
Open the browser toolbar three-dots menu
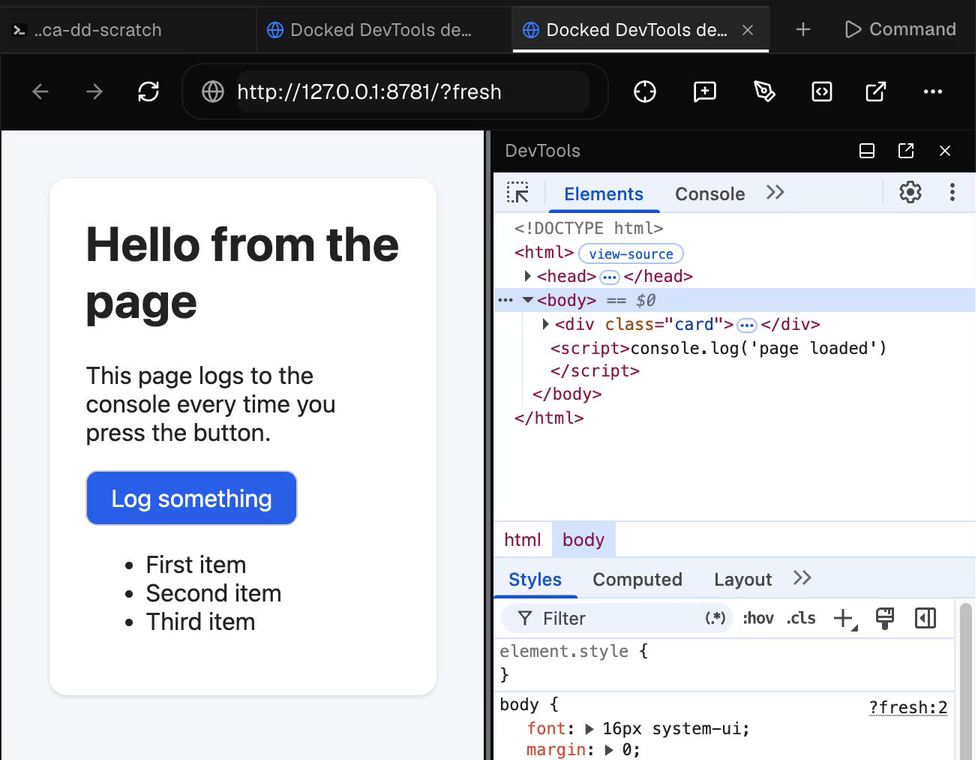click(932, 91)
